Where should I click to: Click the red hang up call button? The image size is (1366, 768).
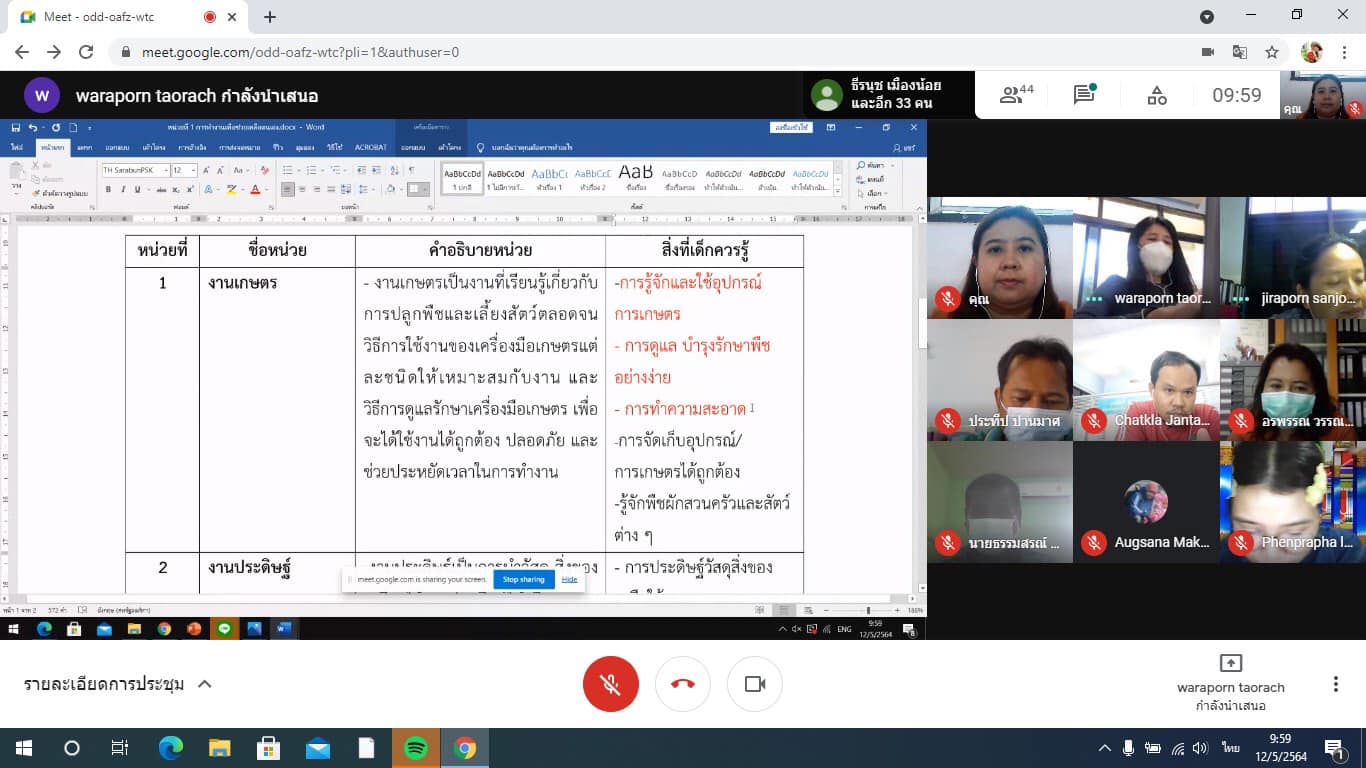pos(683,684)
